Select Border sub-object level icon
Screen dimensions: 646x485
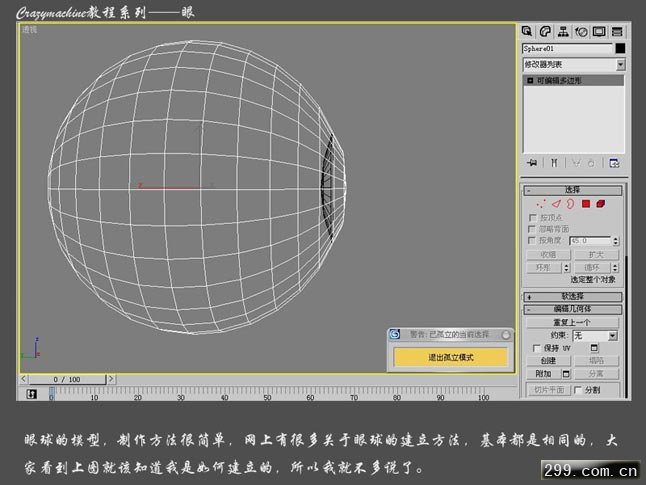point(570,204)
